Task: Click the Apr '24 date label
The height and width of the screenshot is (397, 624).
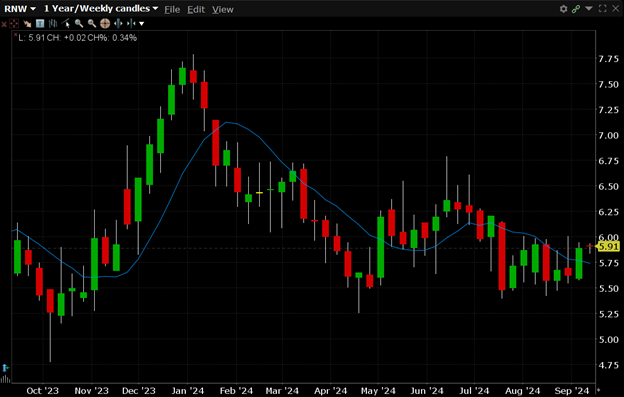Action: [x=330, y=391]
